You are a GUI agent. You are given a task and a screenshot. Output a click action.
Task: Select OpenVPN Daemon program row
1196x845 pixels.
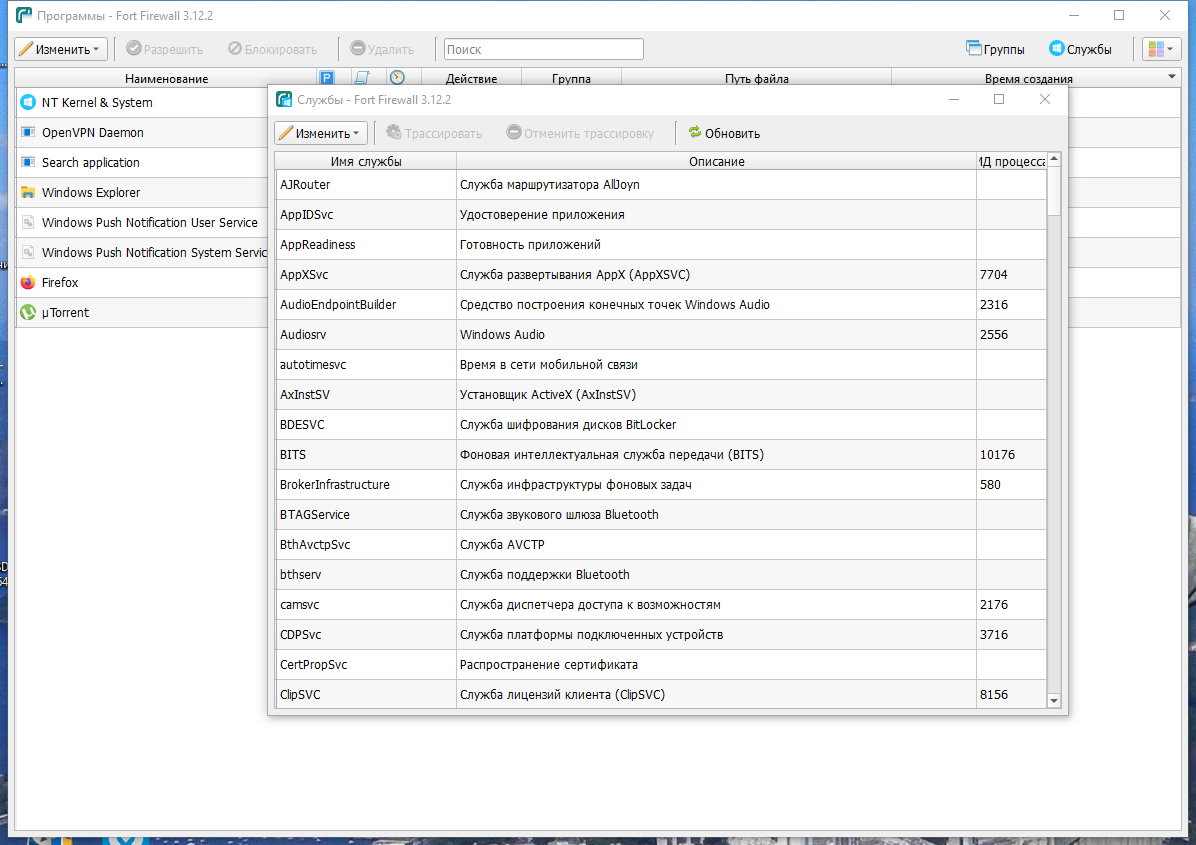(x=142, y=132)
